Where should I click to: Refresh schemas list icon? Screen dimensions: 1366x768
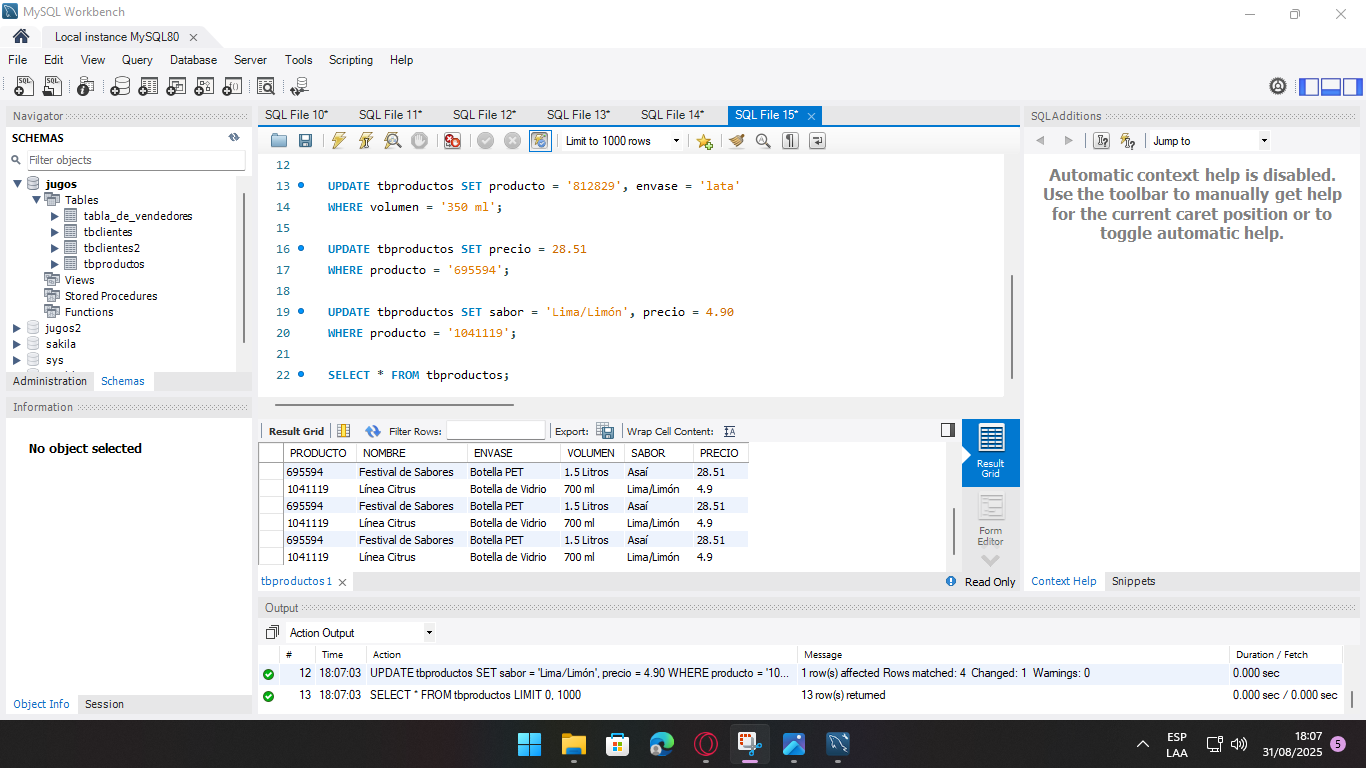(x=234, y=138)
